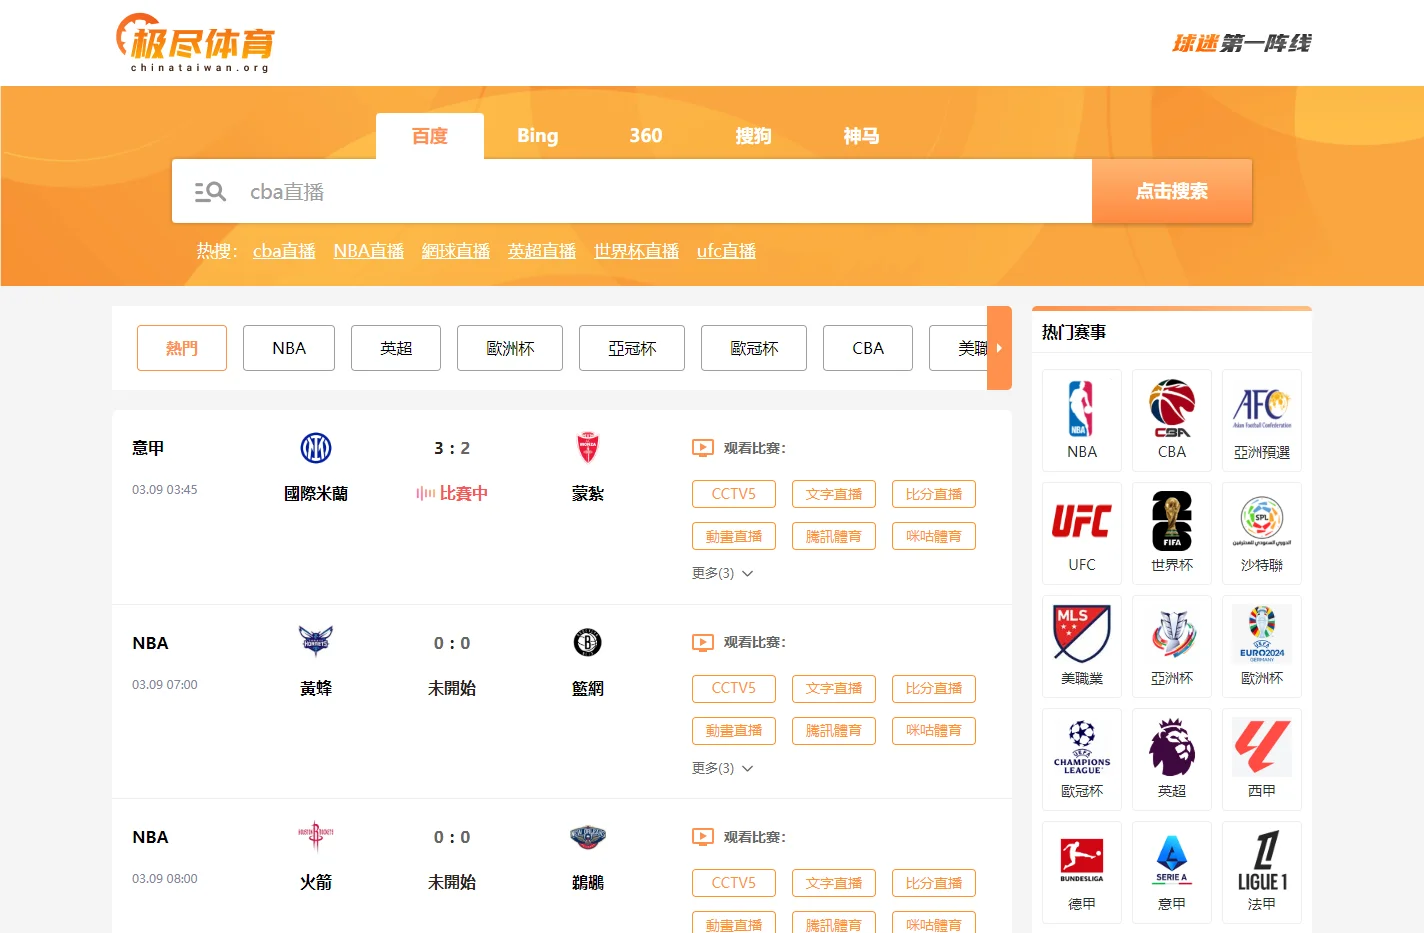
Task: Select the 熱門 category tab
Action: coord(182,348)
